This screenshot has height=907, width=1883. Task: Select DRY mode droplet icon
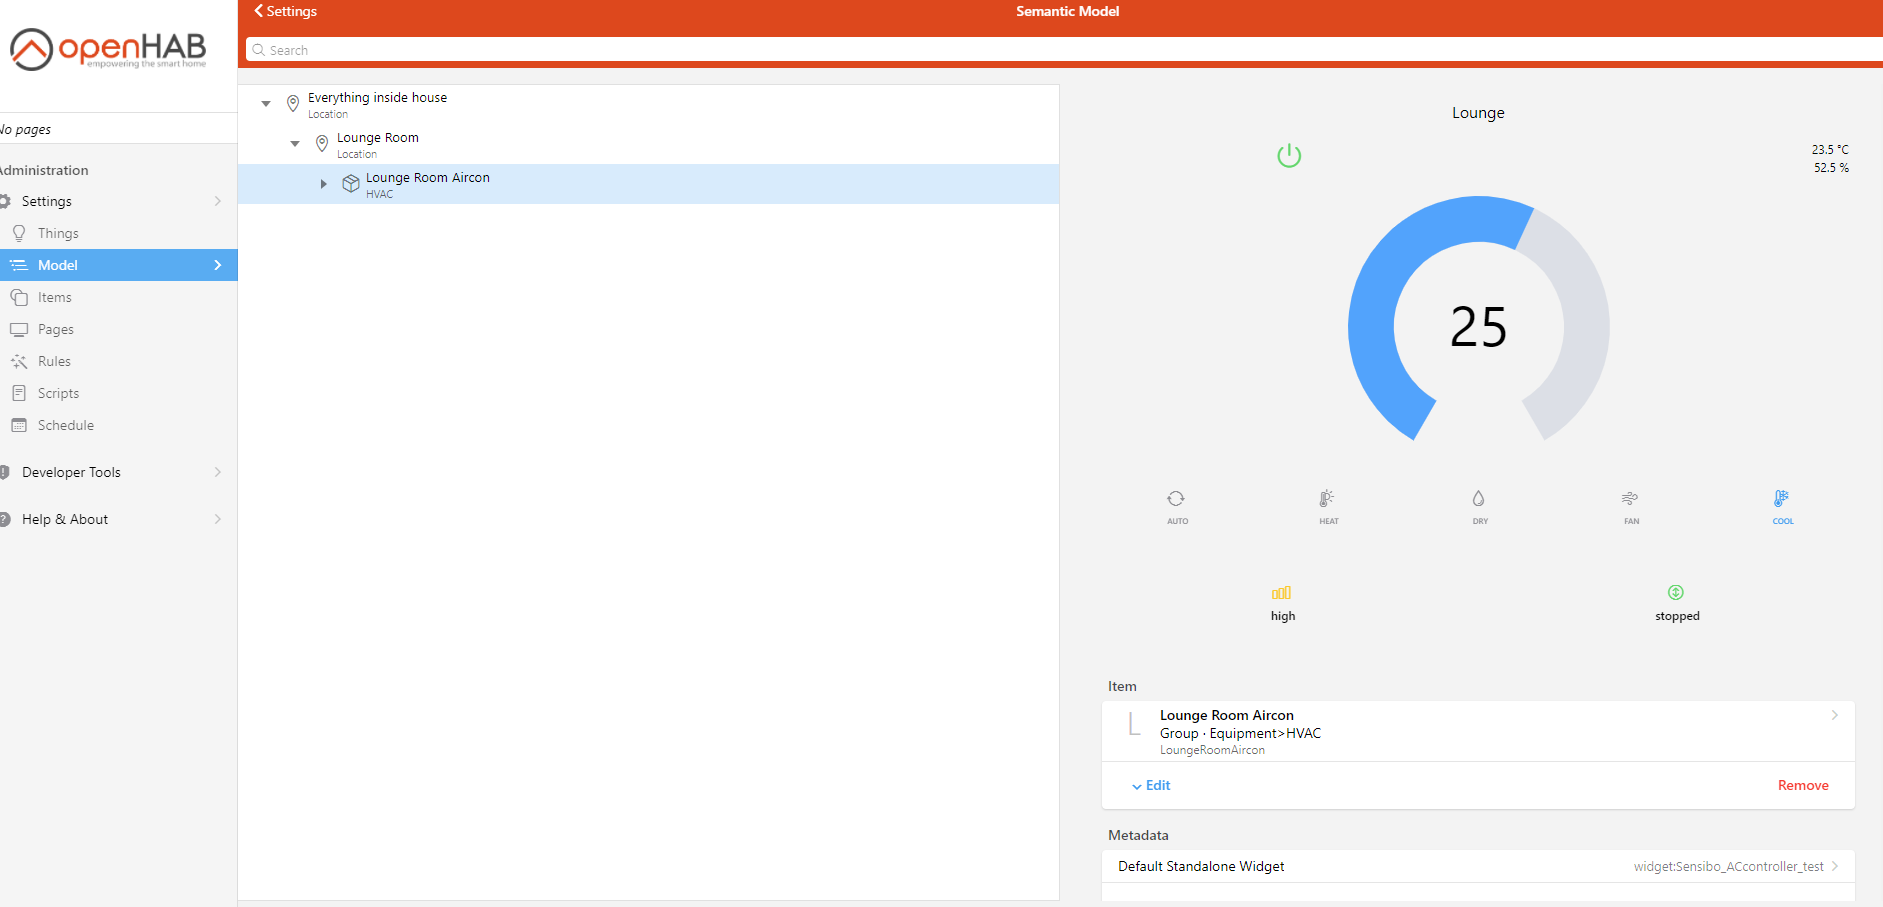tap(1478, 498)
